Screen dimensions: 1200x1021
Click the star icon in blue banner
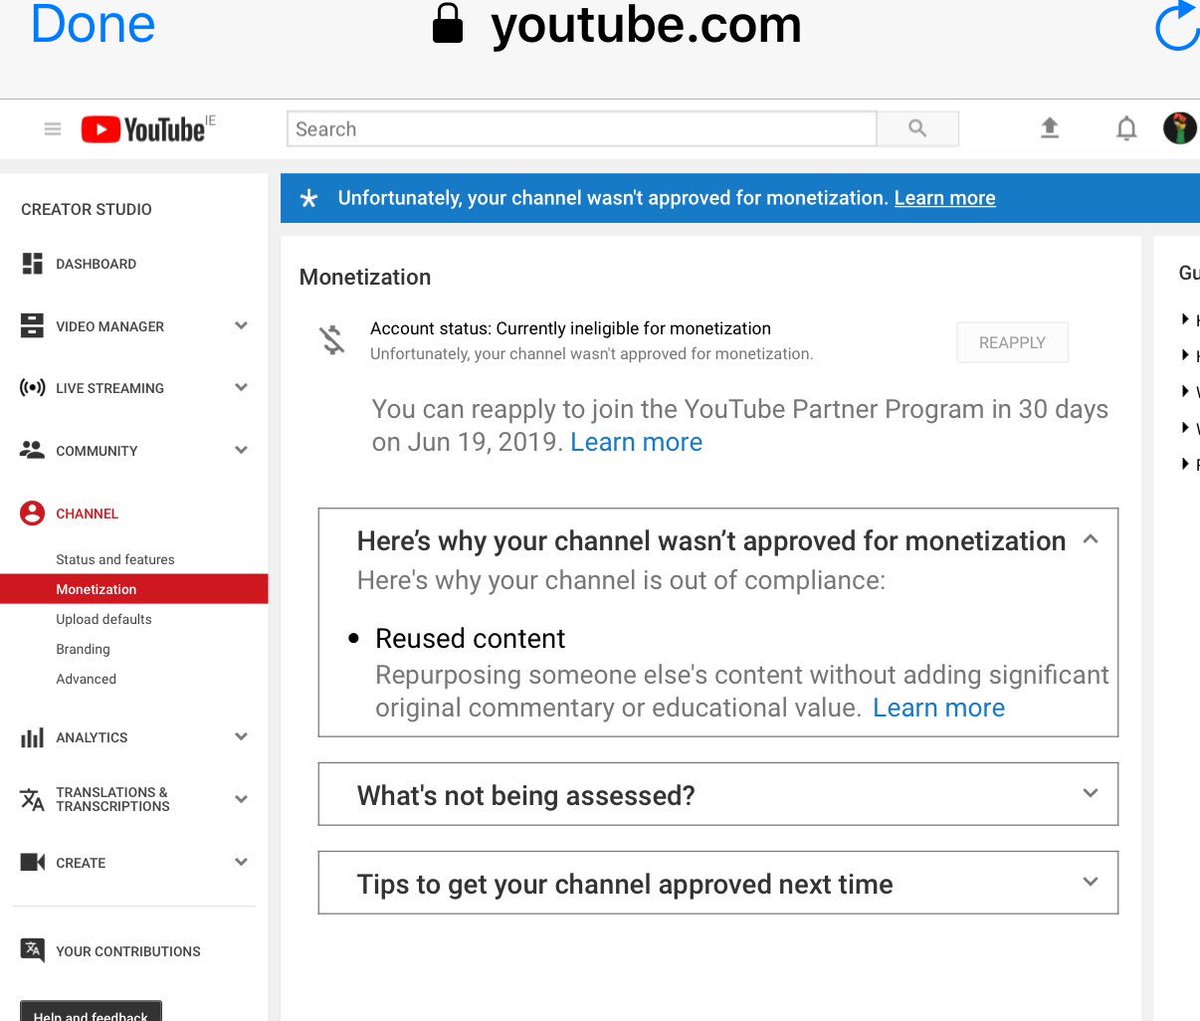click(309, 198)
